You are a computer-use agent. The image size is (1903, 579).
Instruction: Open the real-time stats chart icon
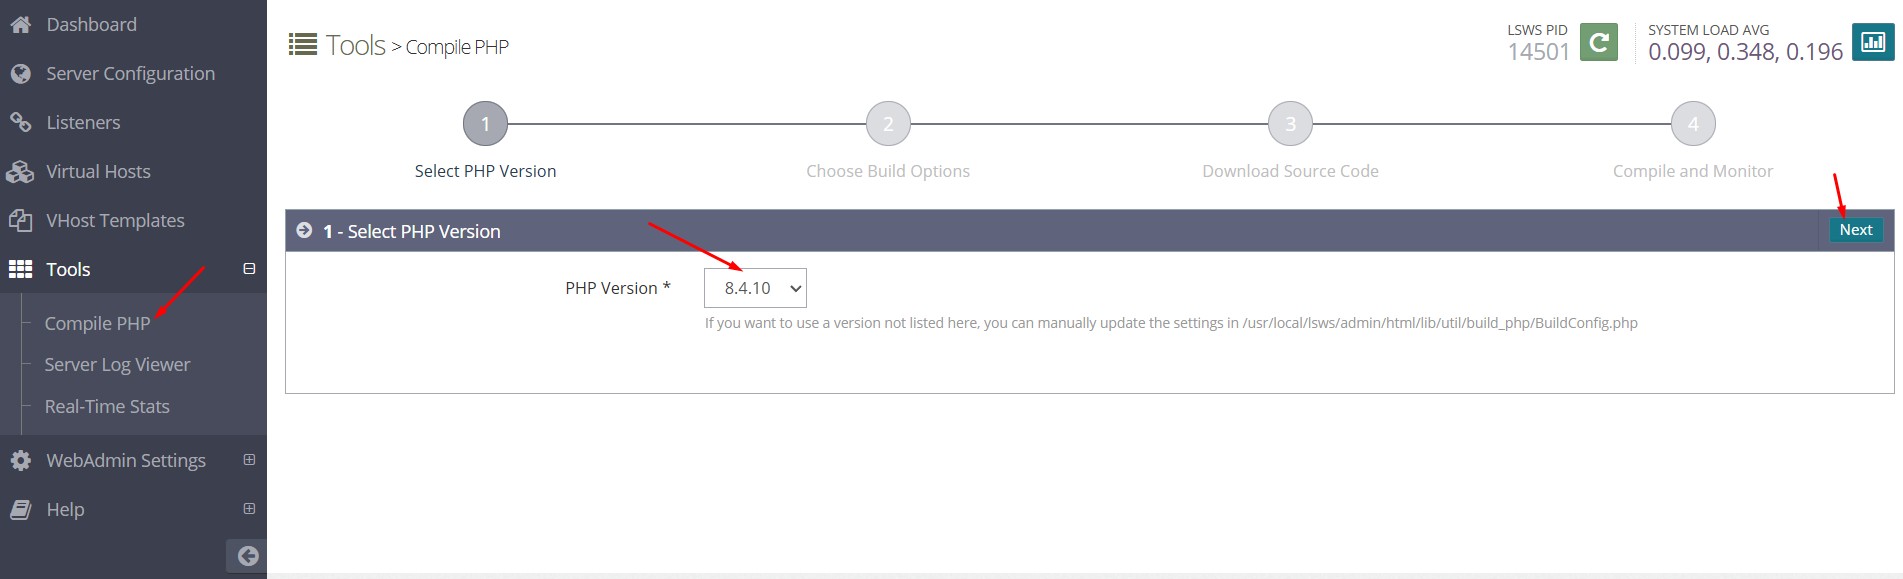(1873, 42)
